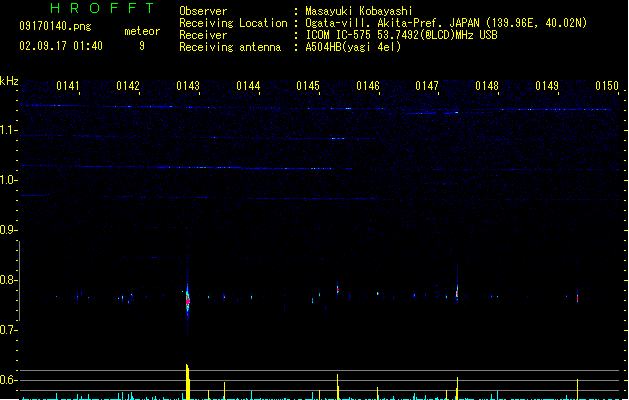Click the 0.8 kHz axis label
This screenshot has height=400, width=629.
coord(8,280)
